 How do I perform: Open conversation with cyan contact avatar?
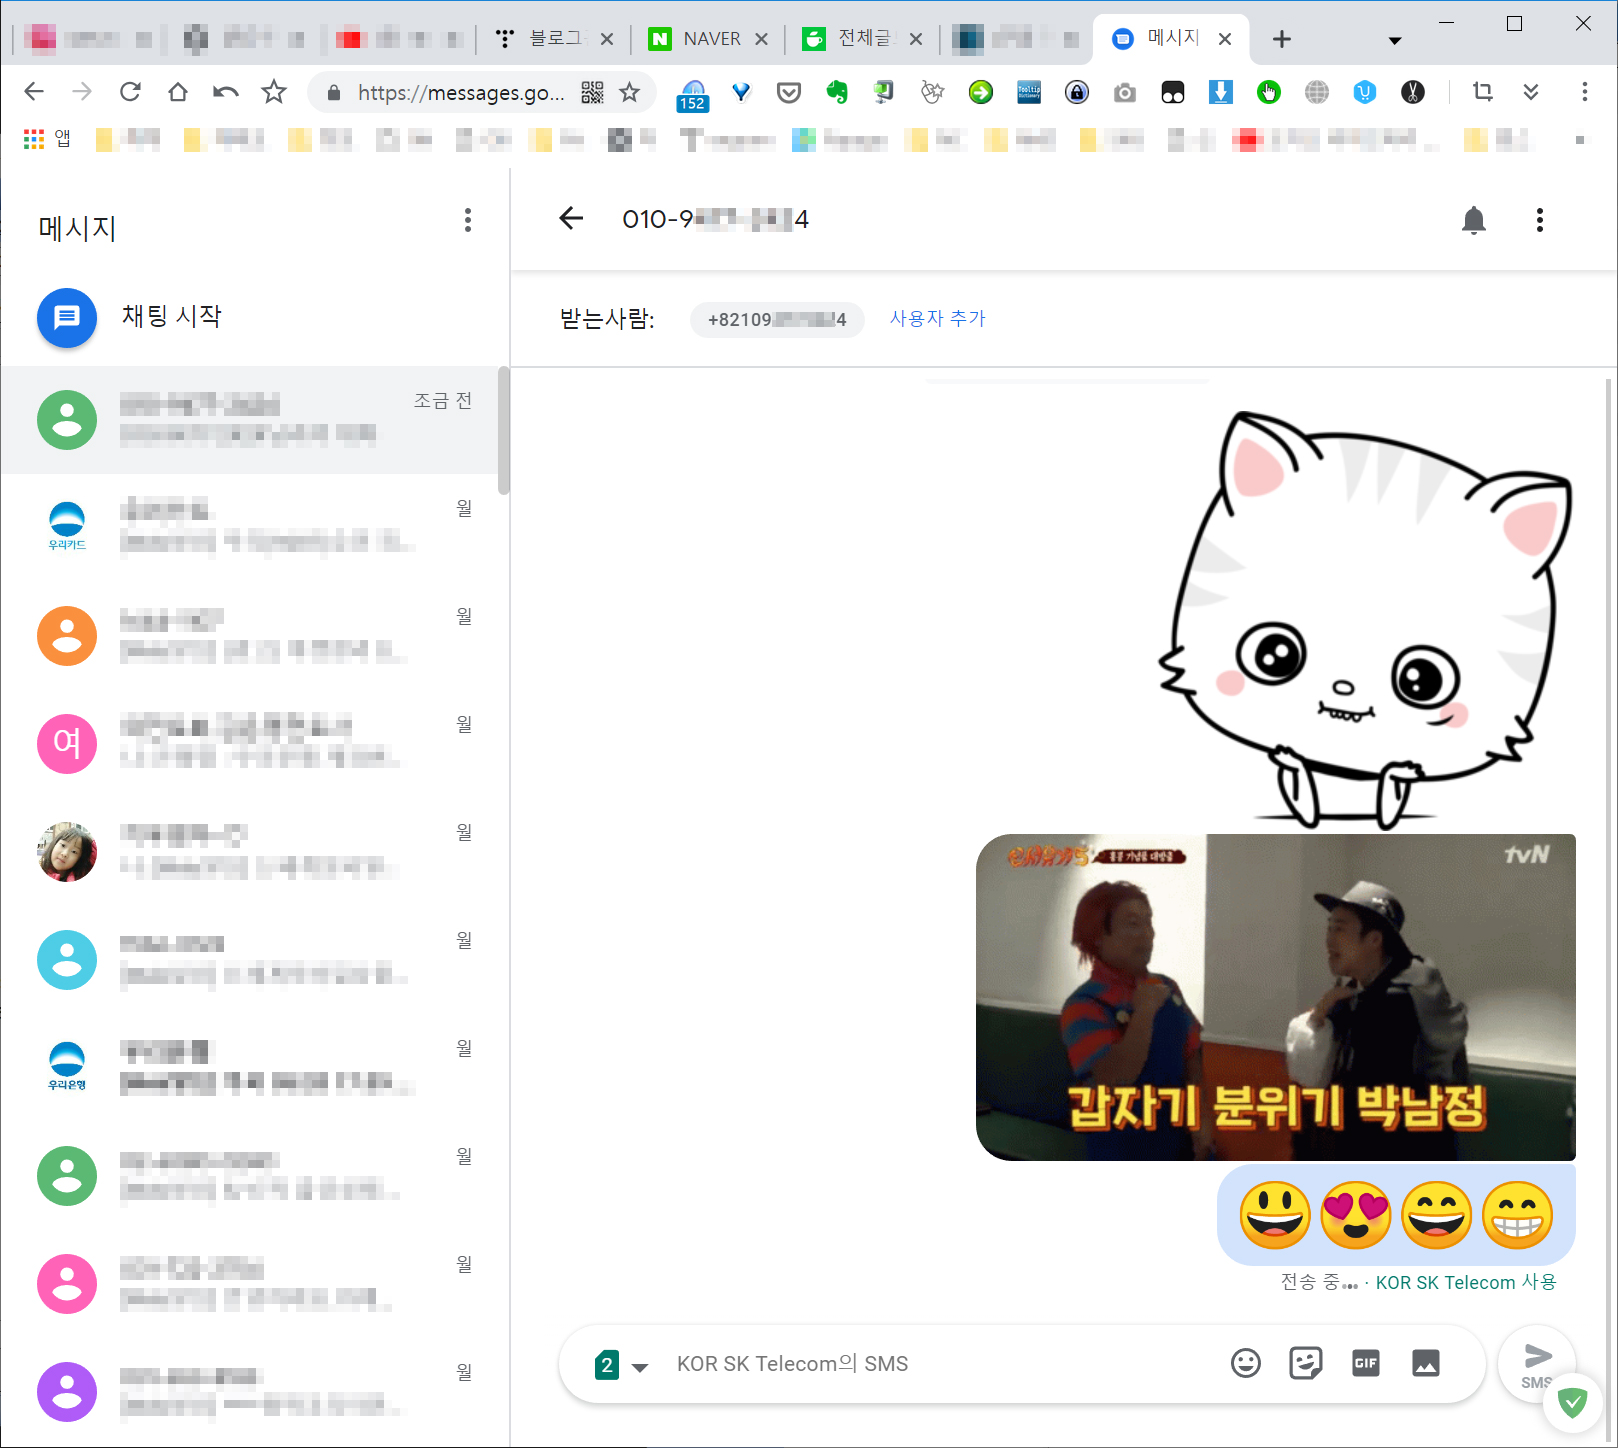[250, 960]
